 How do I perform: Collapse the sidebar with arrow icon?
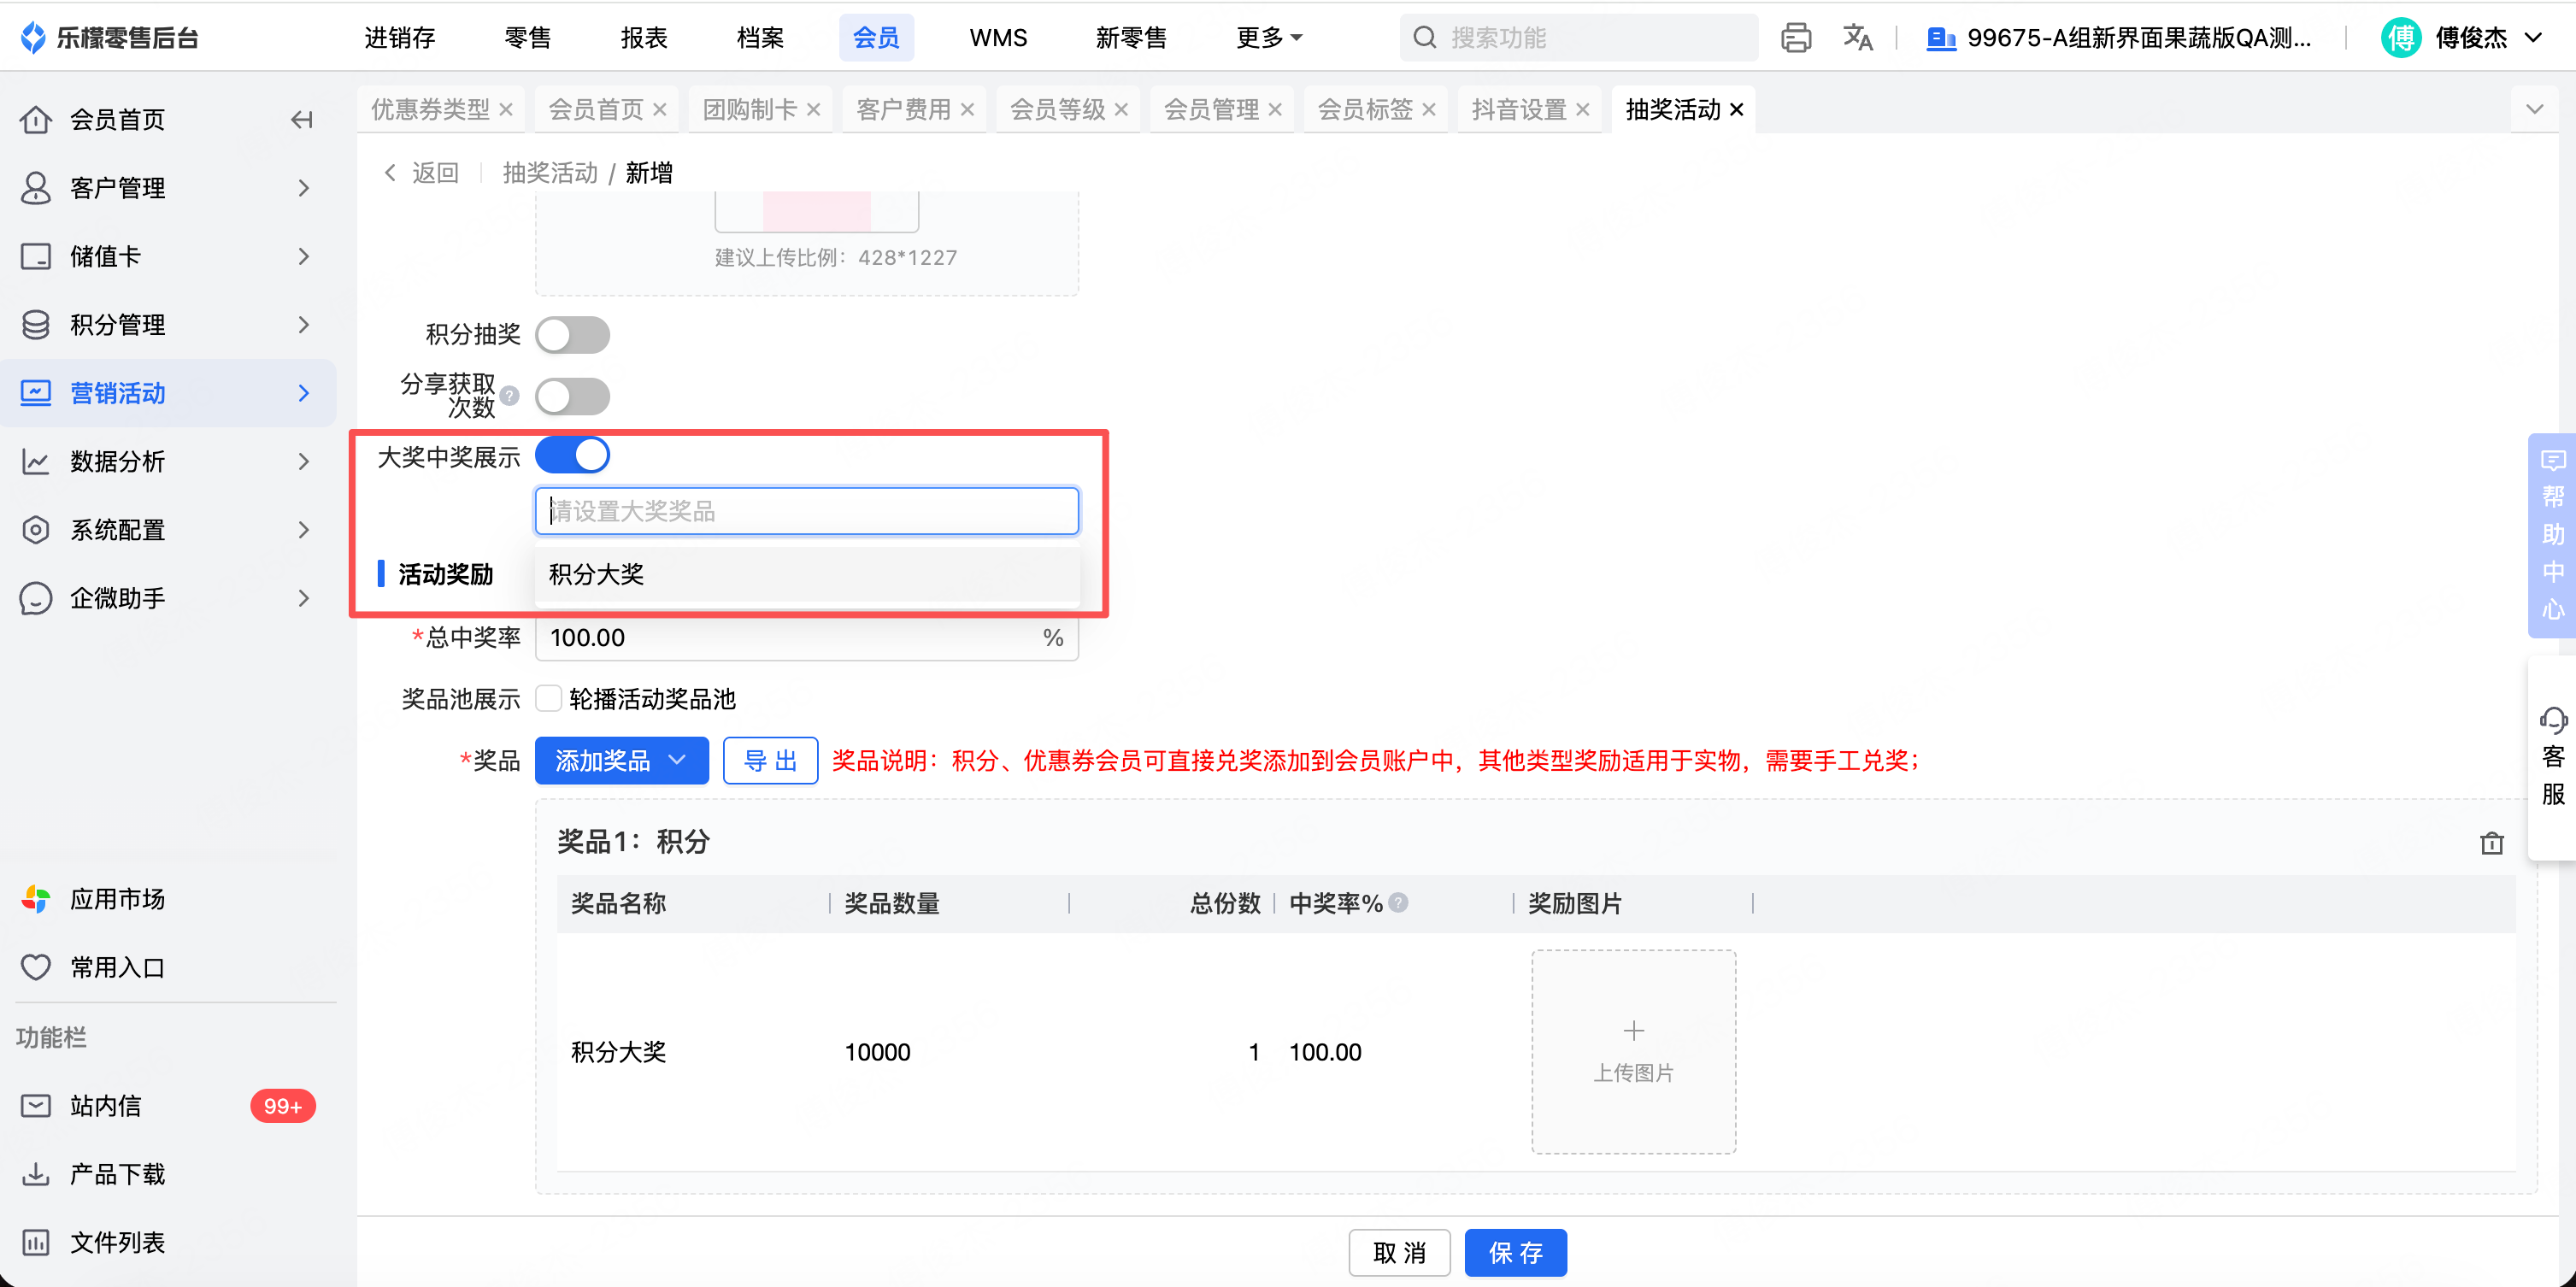(301, 120)
